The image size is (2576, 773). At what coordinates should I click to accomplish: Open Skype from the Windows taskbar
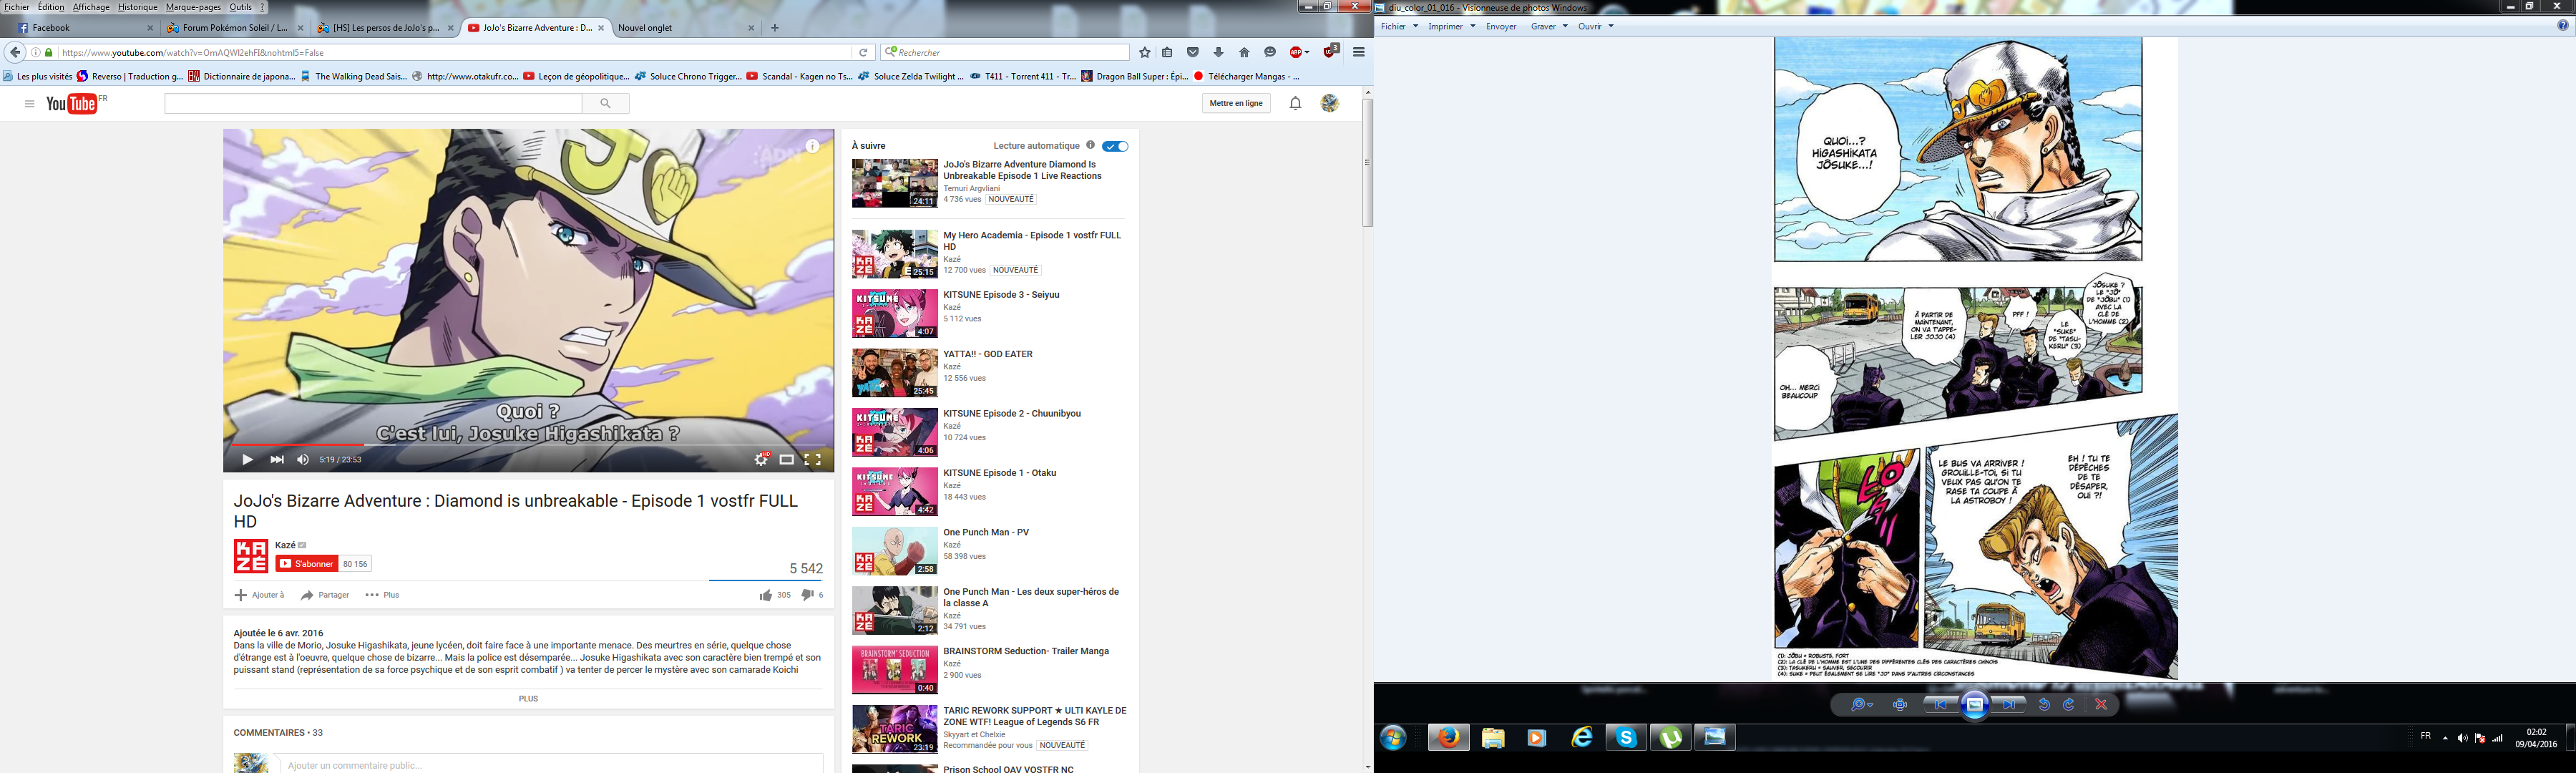click(x=1626, y=738)
